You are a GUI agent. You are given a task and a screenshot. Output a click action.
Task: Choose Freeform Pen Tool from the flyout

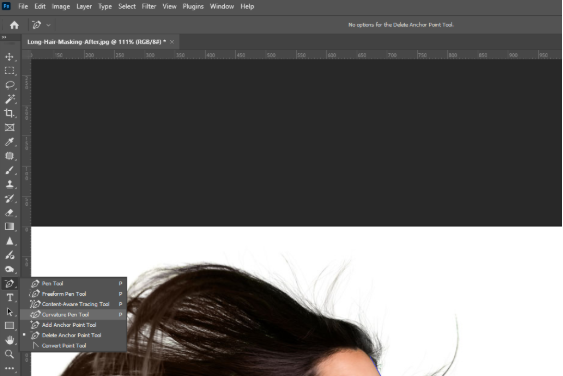(x=73, y=294)
